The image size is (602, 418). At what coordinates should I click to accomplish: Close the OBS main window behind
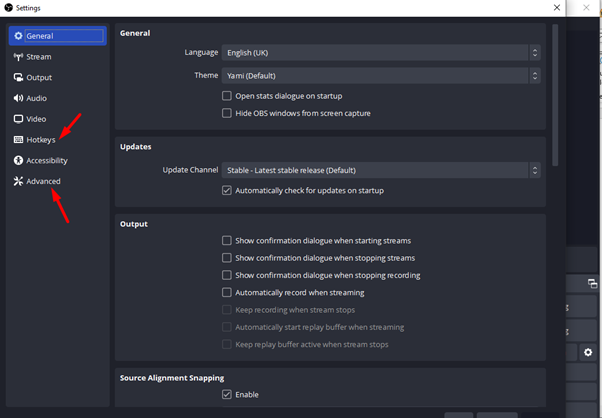click(586, 8)
